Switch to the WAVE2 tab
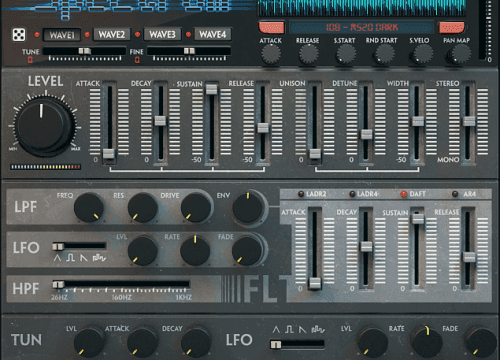The width and height of the screenshot is (500, 360). coord(112,35)
